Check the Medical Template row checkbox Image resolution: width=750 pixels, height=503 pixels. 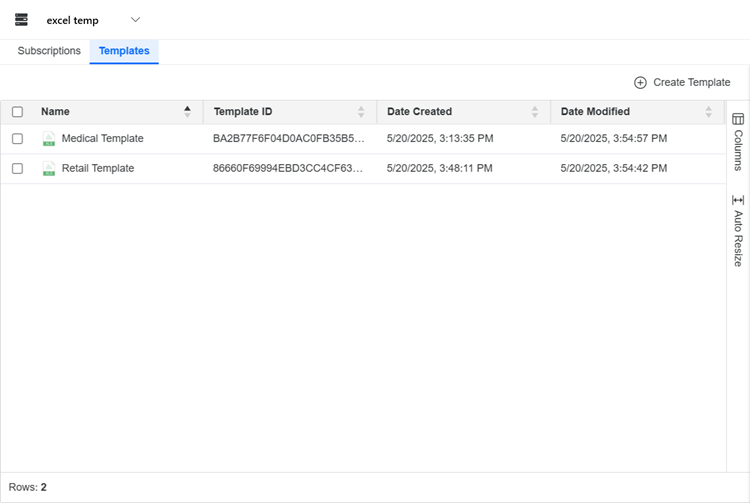click(x=17, y=139)
